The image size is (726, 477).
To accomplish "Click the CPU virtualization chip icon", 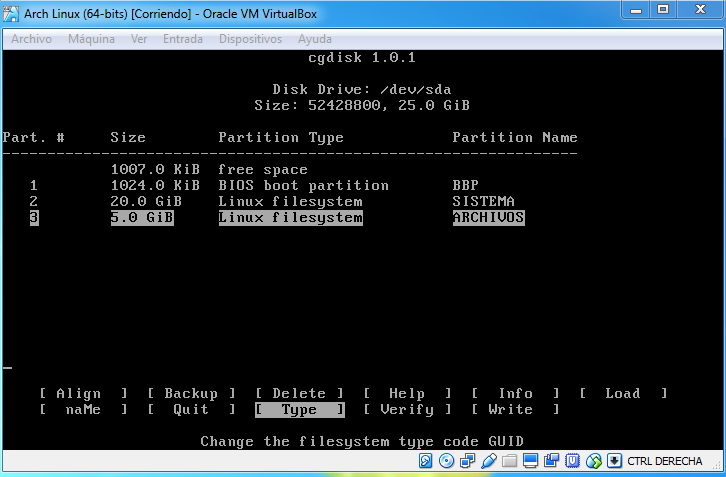I will click(573, 461).
